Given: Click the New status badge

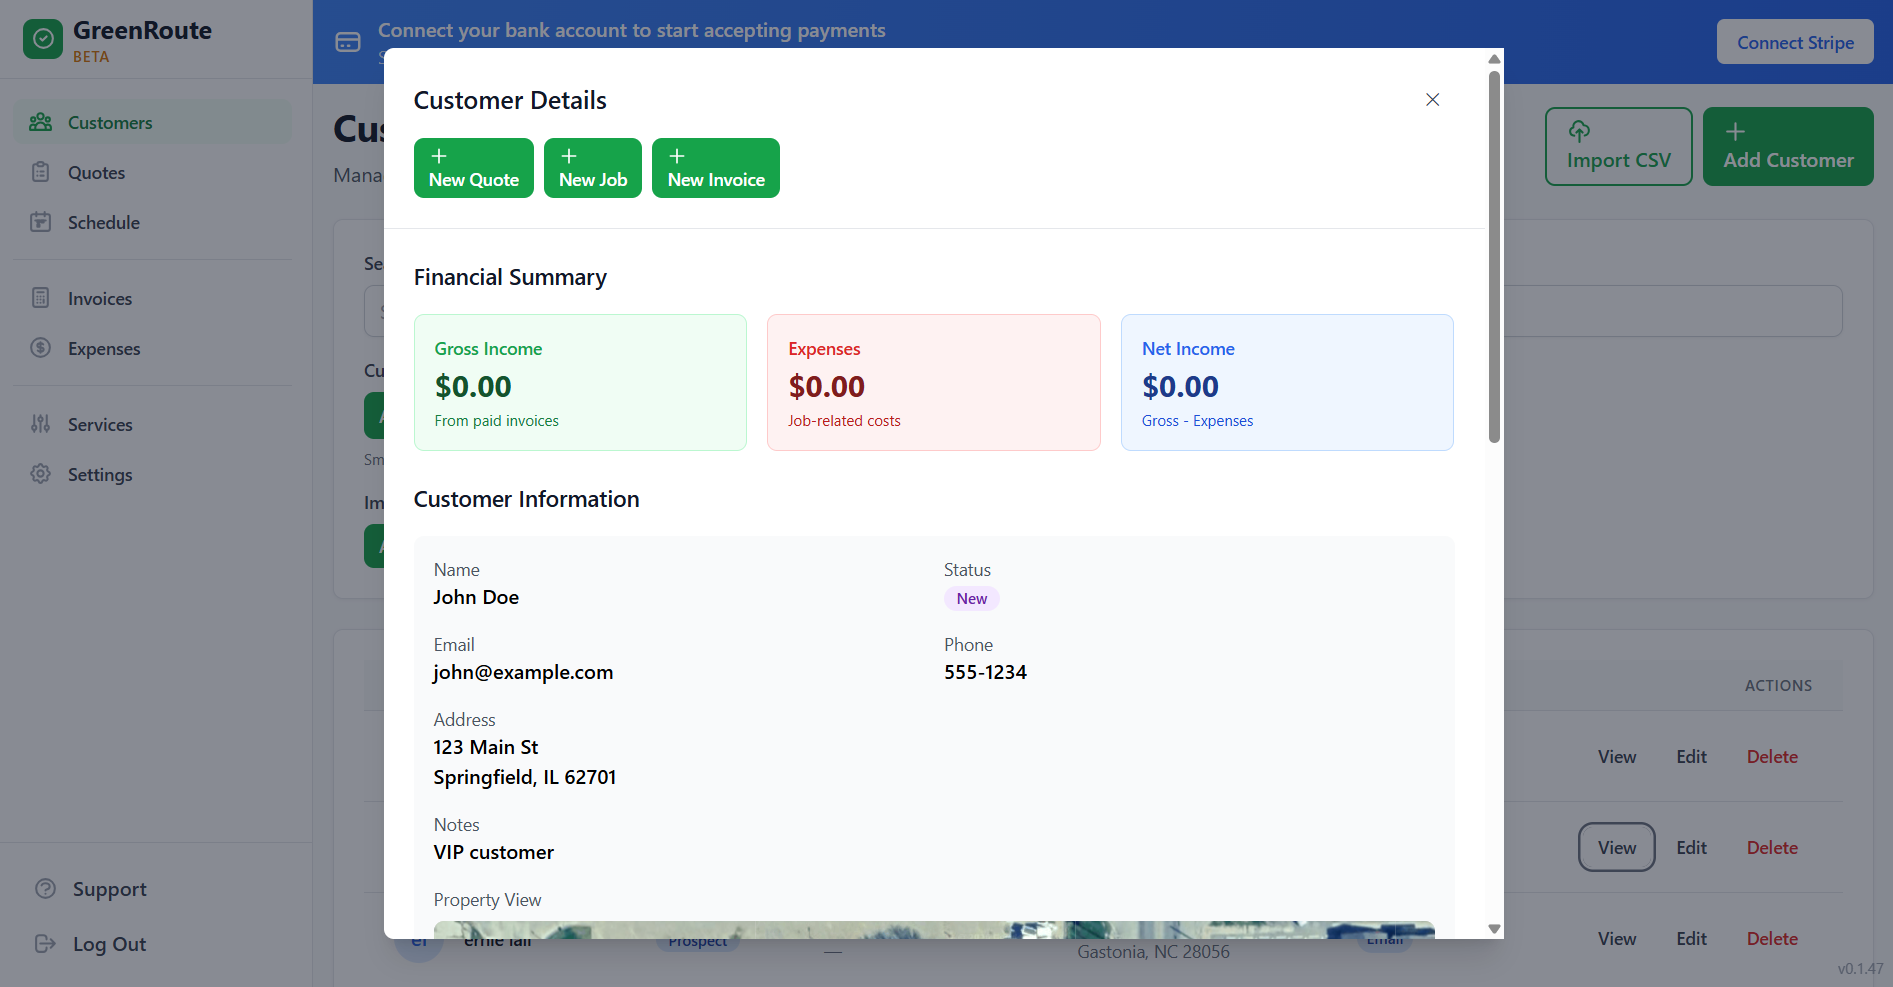Looking at the screenshot, I should pyautogui.click(x=972, y=599).
